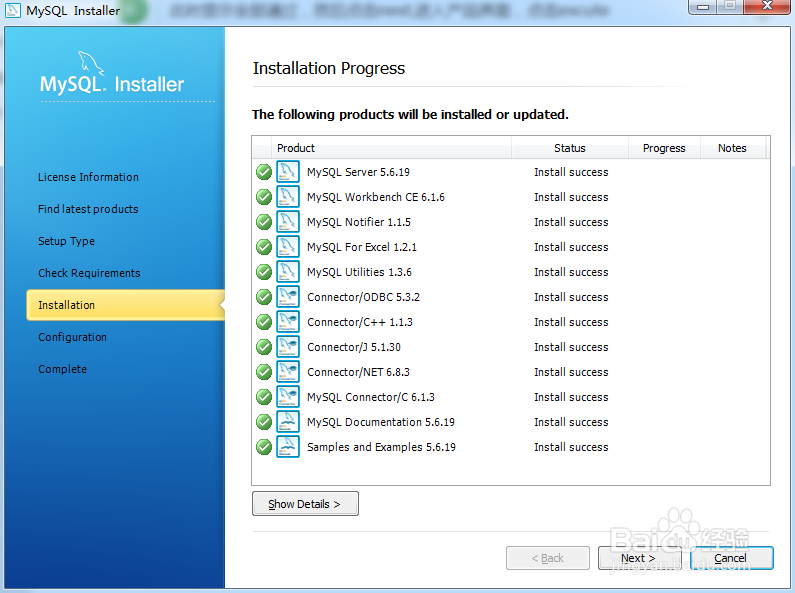Click the product icon for MySQL For Excel 1.2.1
Viewport: 795px width, 593px height.
[287, 247]
